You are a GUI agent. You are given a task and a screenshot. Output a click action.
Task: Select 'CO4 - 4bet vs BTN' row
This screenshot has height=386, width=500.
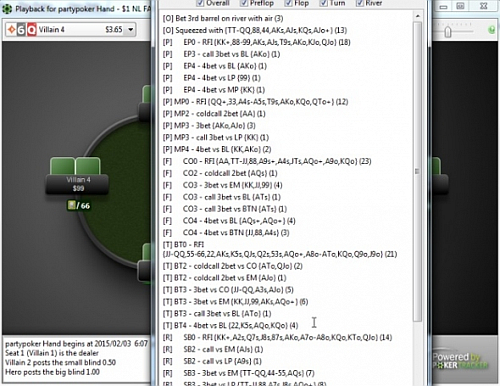226,233
